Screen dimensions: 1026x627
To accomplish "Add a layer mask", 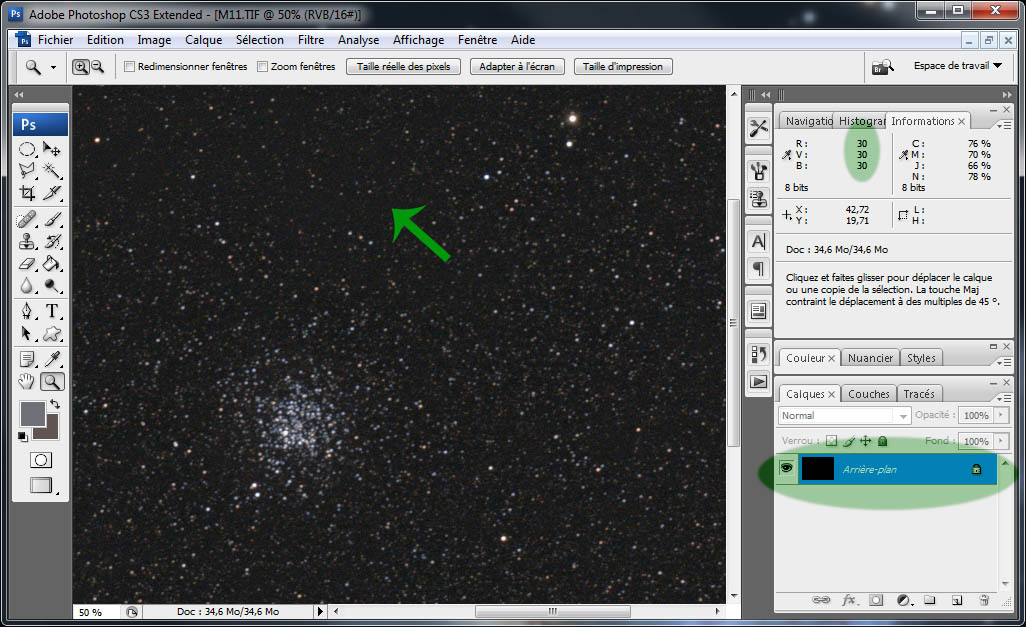I will click(876, 600).
